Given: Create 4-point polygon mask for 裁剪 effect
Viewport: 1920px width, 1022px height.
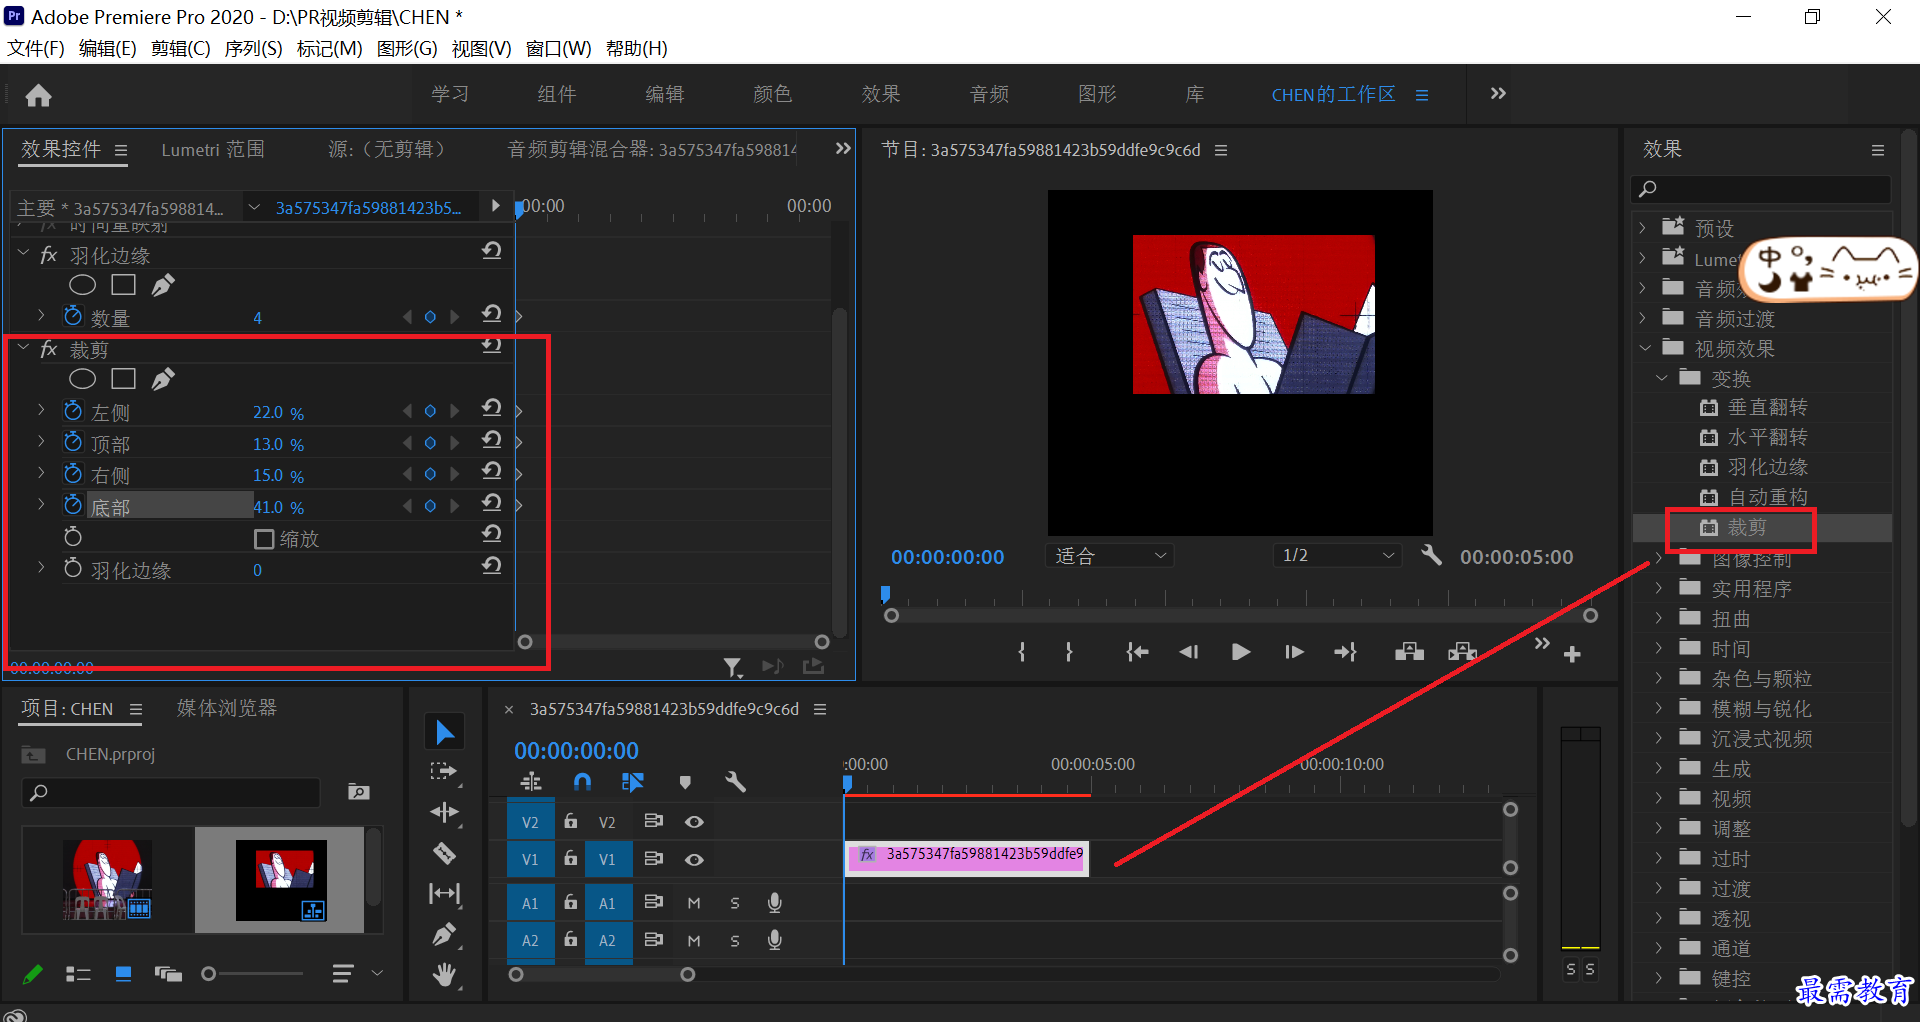Looking at the screenshot, I should tap(123, 379).
